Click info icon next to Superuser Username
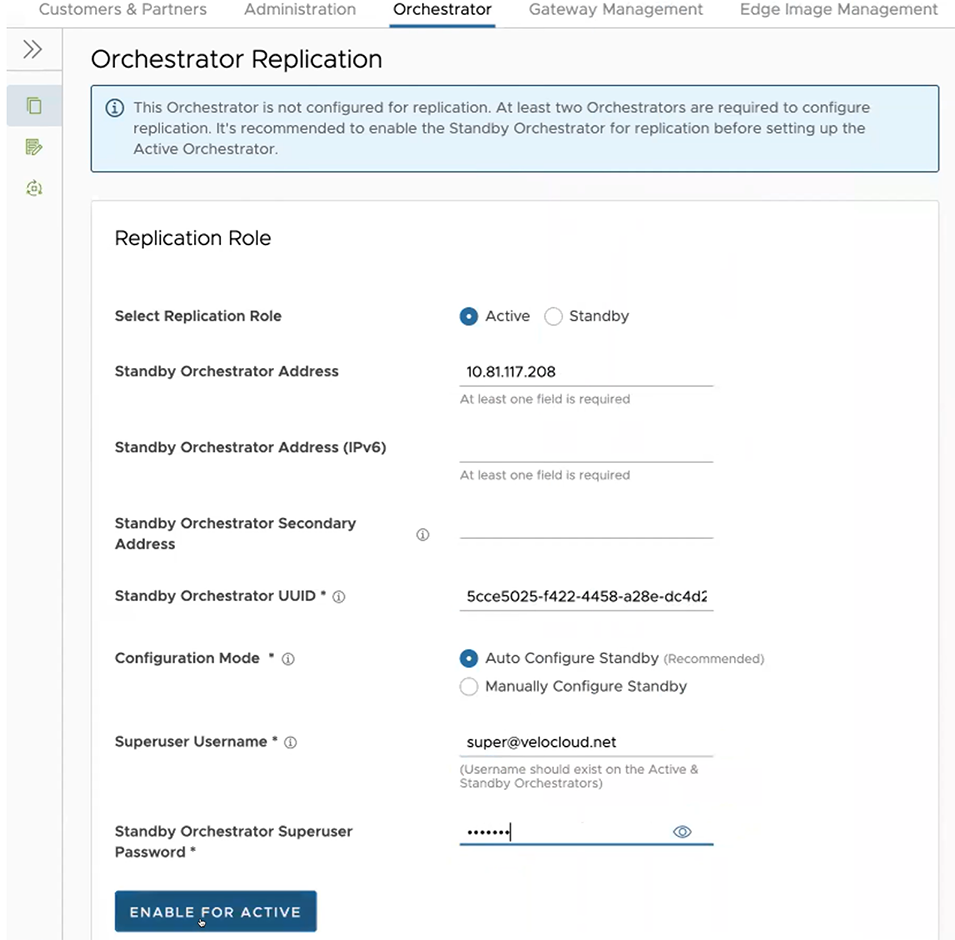Image resolution: width=955 pixels, height=940 pixels. (x=291, y=743)
